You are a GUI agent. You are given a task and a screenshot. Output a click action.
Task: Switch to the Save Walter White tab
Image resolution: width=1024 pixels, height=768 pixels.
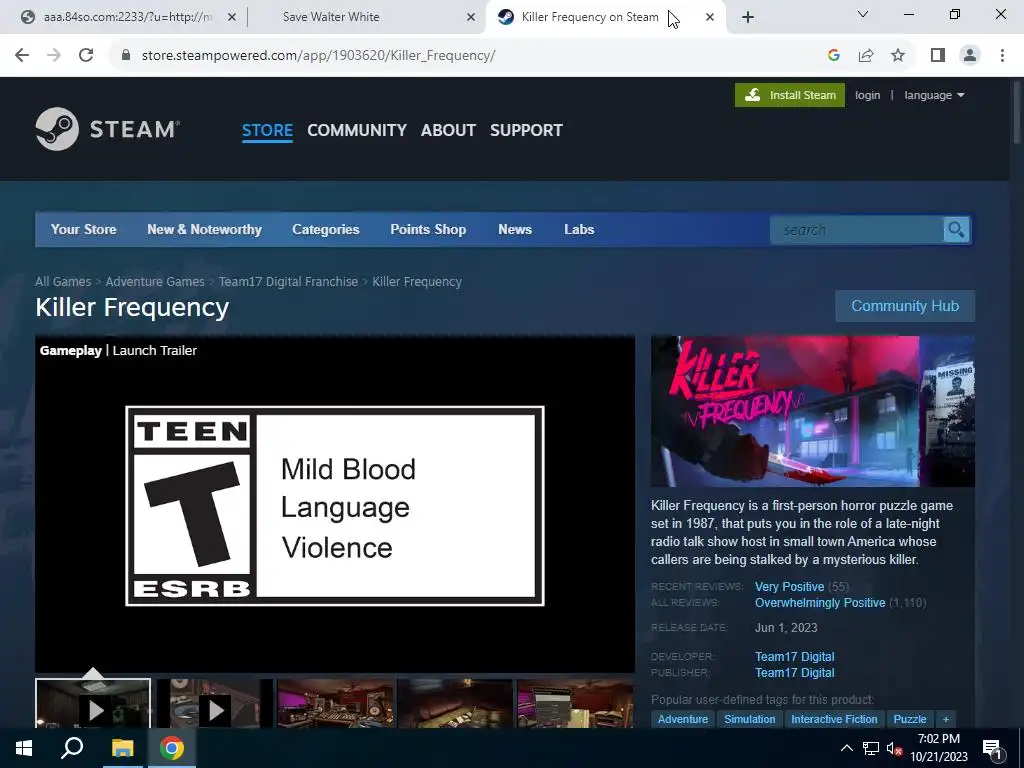tap(331, 17)
